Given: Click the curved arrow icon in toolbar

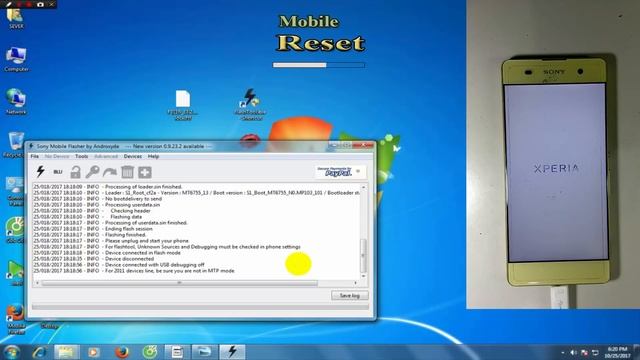Looking at the screenshot, I should point(110,172).
